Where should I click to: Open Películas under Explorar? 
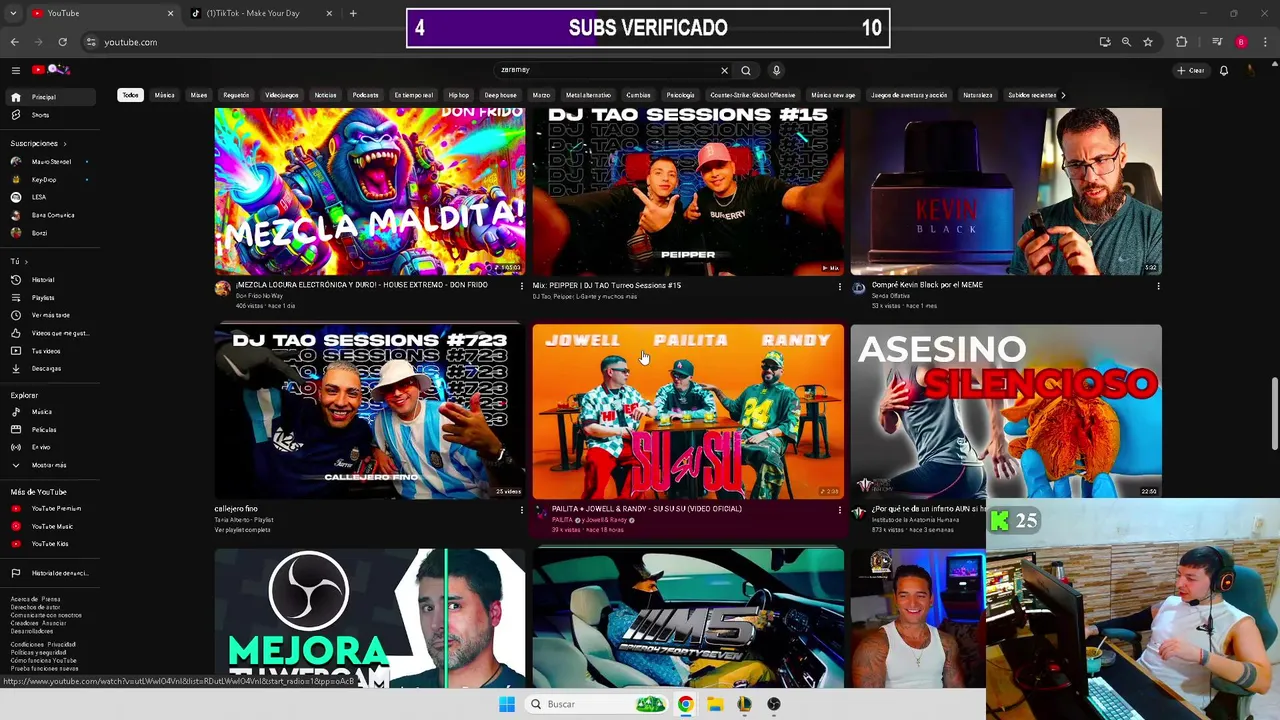pos(49,430)
